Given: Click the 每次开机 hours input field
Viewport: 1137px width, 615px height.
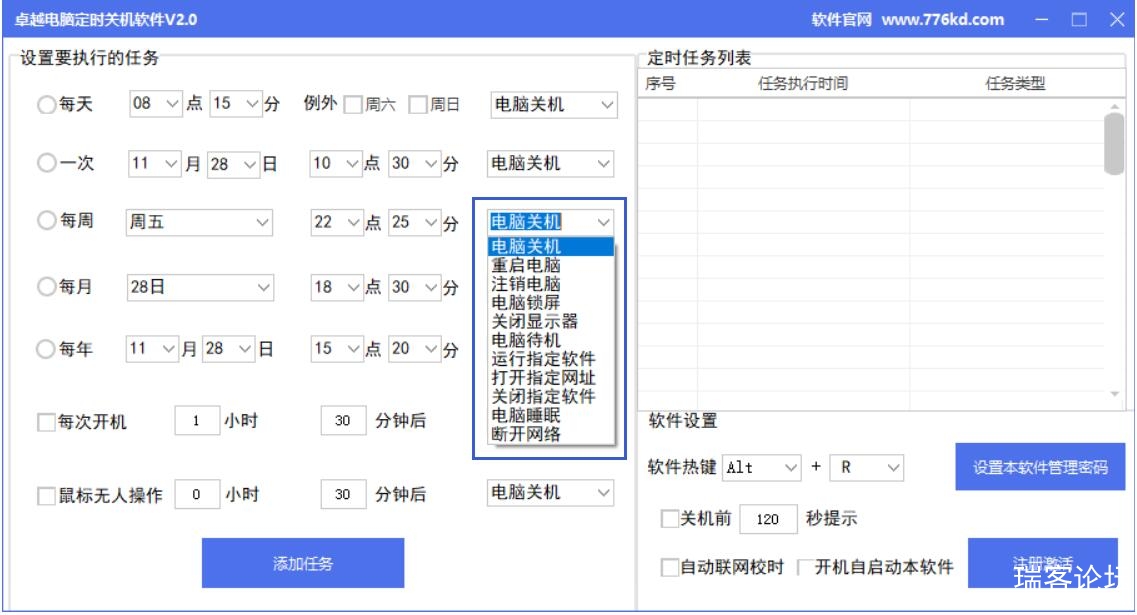Looking at the screenshot, I should (197, 421).
